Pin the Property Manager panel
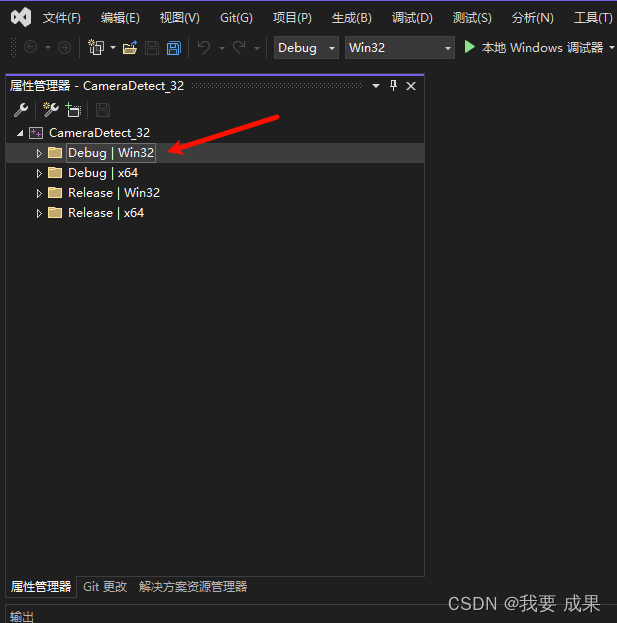 [393, 86]
